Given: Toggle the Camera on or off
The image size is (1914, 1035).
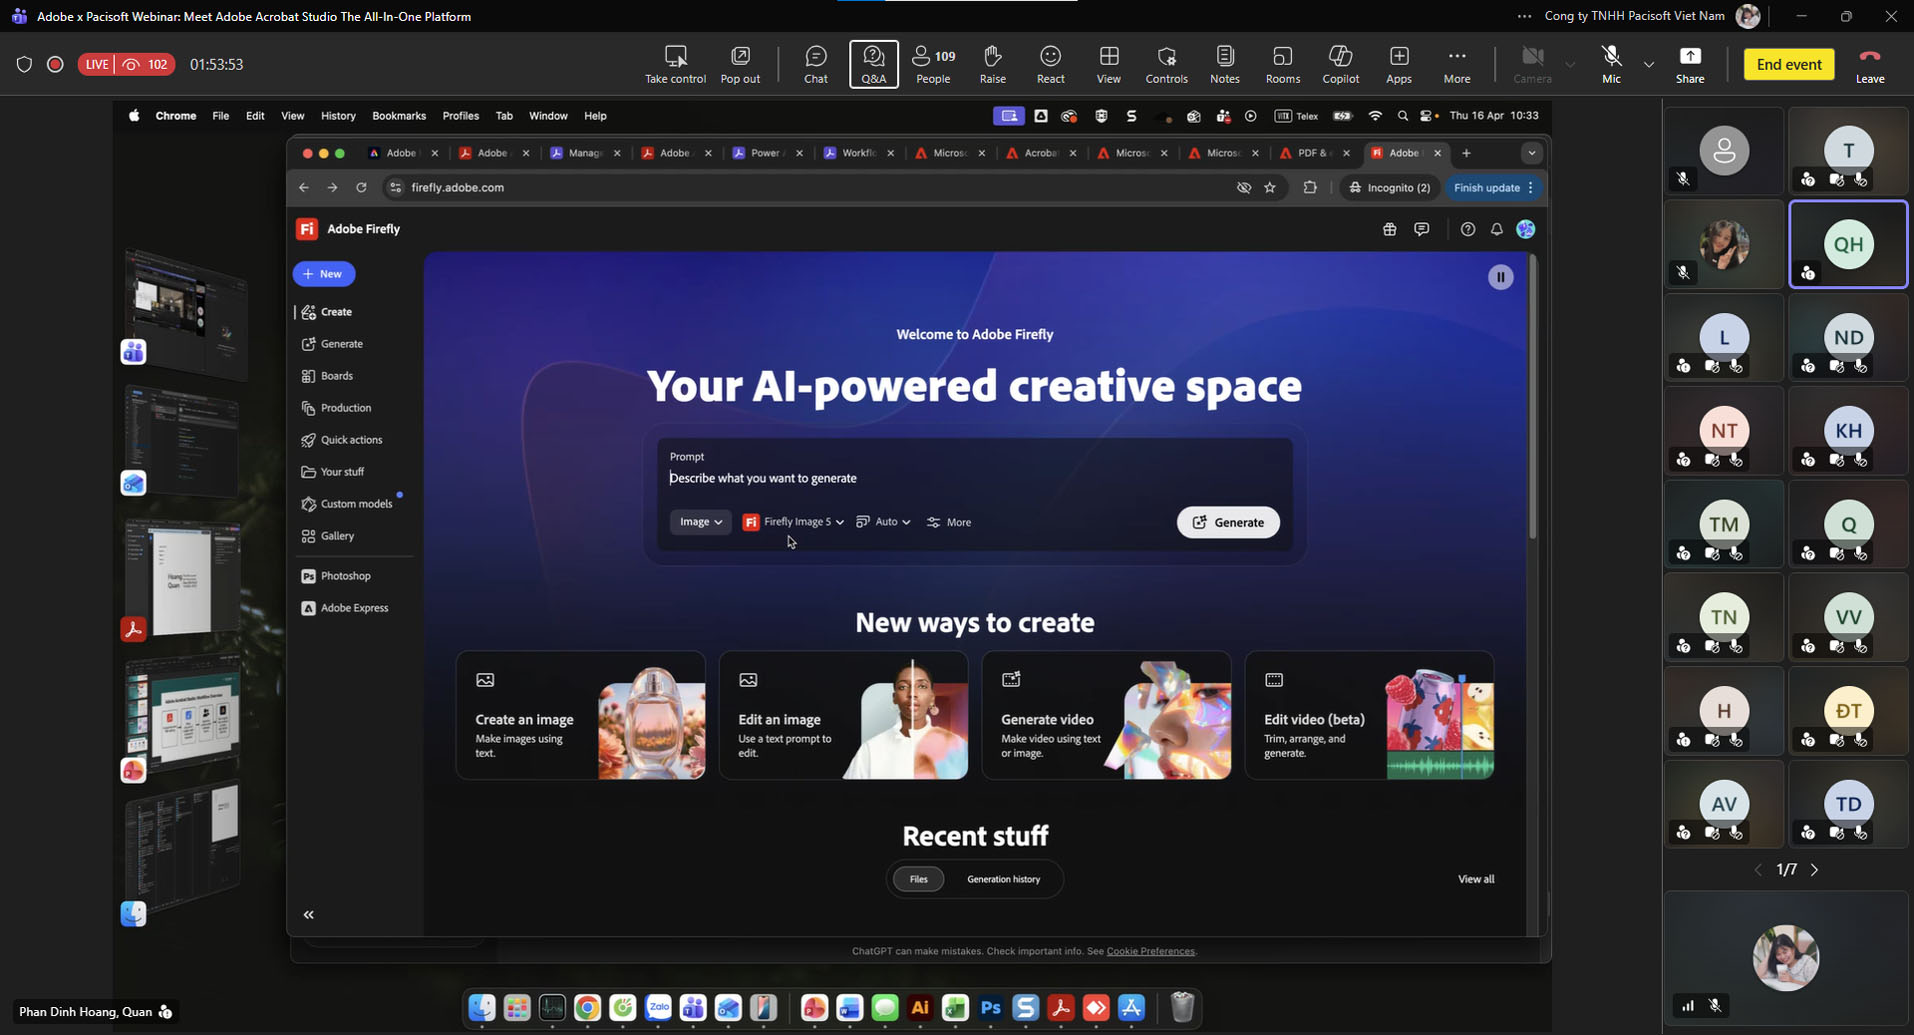Looking at the screenshot, I should (x=1532, y=64).
